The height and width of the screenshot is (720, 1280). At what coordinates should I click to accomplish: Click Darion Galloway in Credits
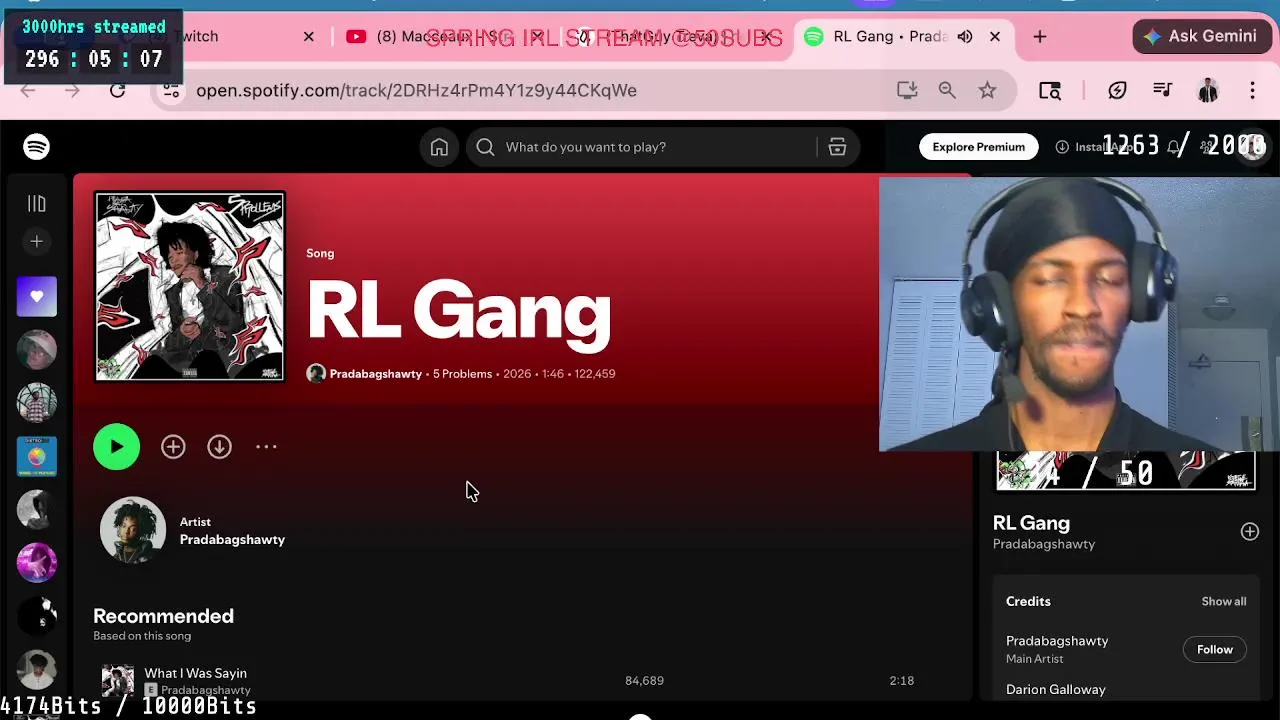1056,690
